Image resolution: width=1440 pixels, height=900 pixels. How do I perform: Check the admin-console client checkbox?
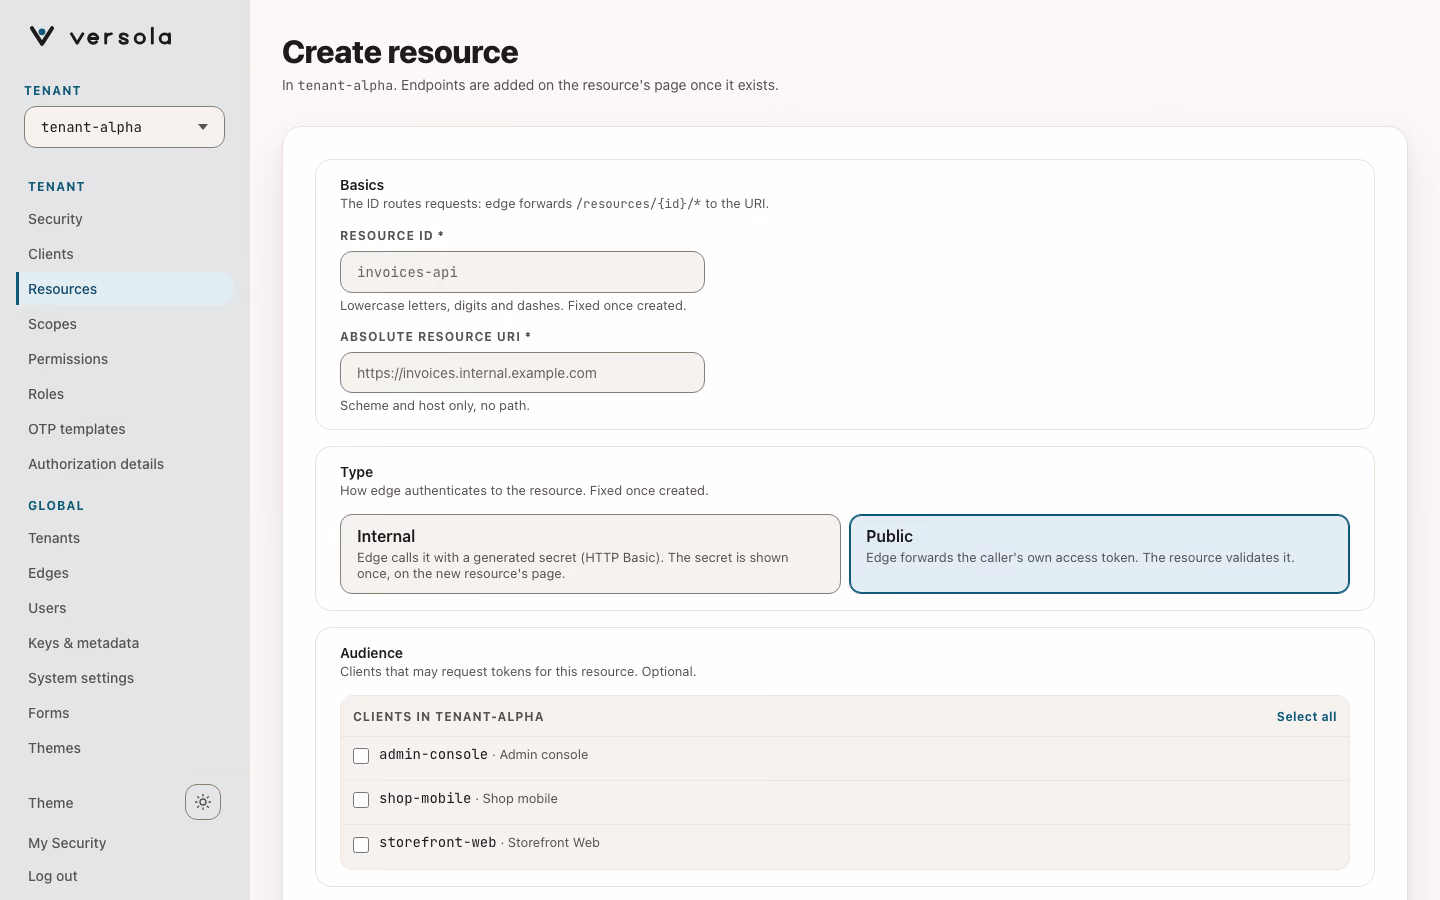(361, 756)
